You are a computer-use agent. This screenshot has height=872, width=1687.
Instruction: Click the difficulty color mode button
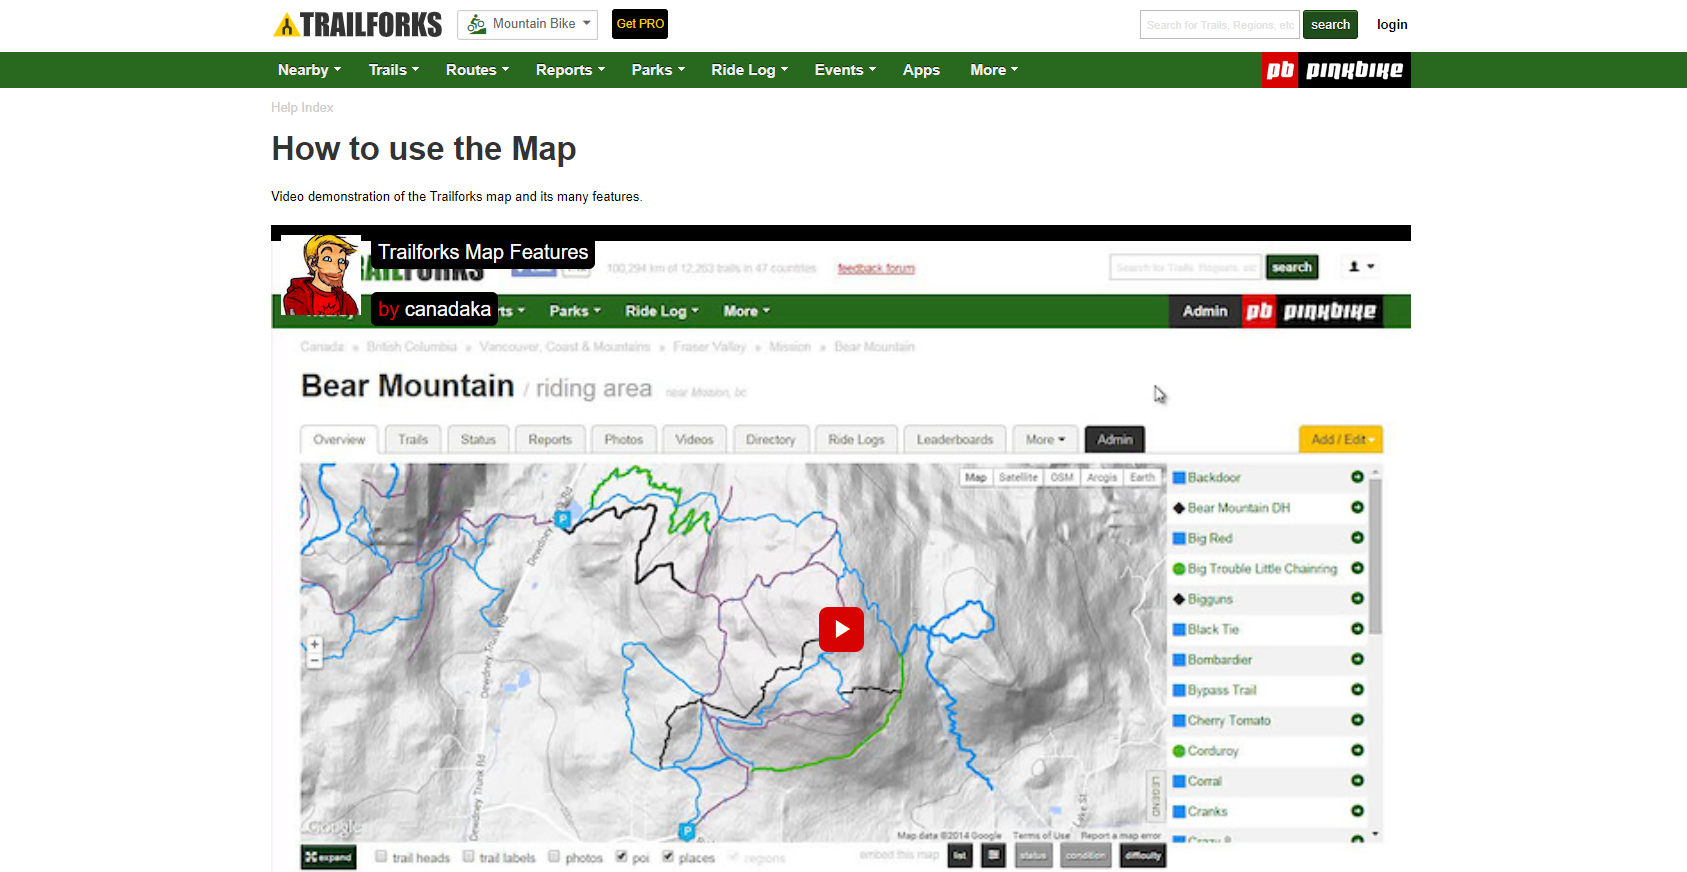(x=1143, y=856)
